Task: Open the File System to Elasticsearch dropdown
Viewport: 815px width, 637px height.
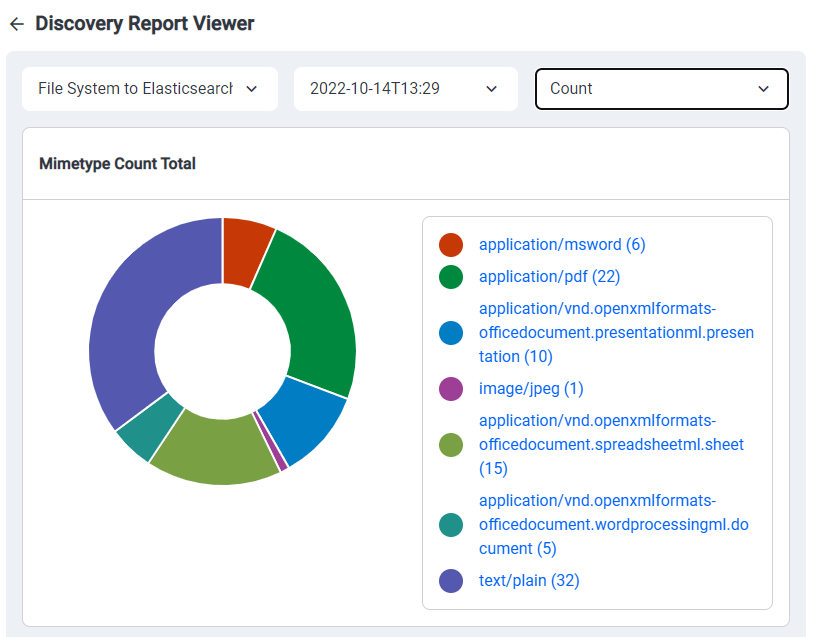Action: [x=149, y=89]
